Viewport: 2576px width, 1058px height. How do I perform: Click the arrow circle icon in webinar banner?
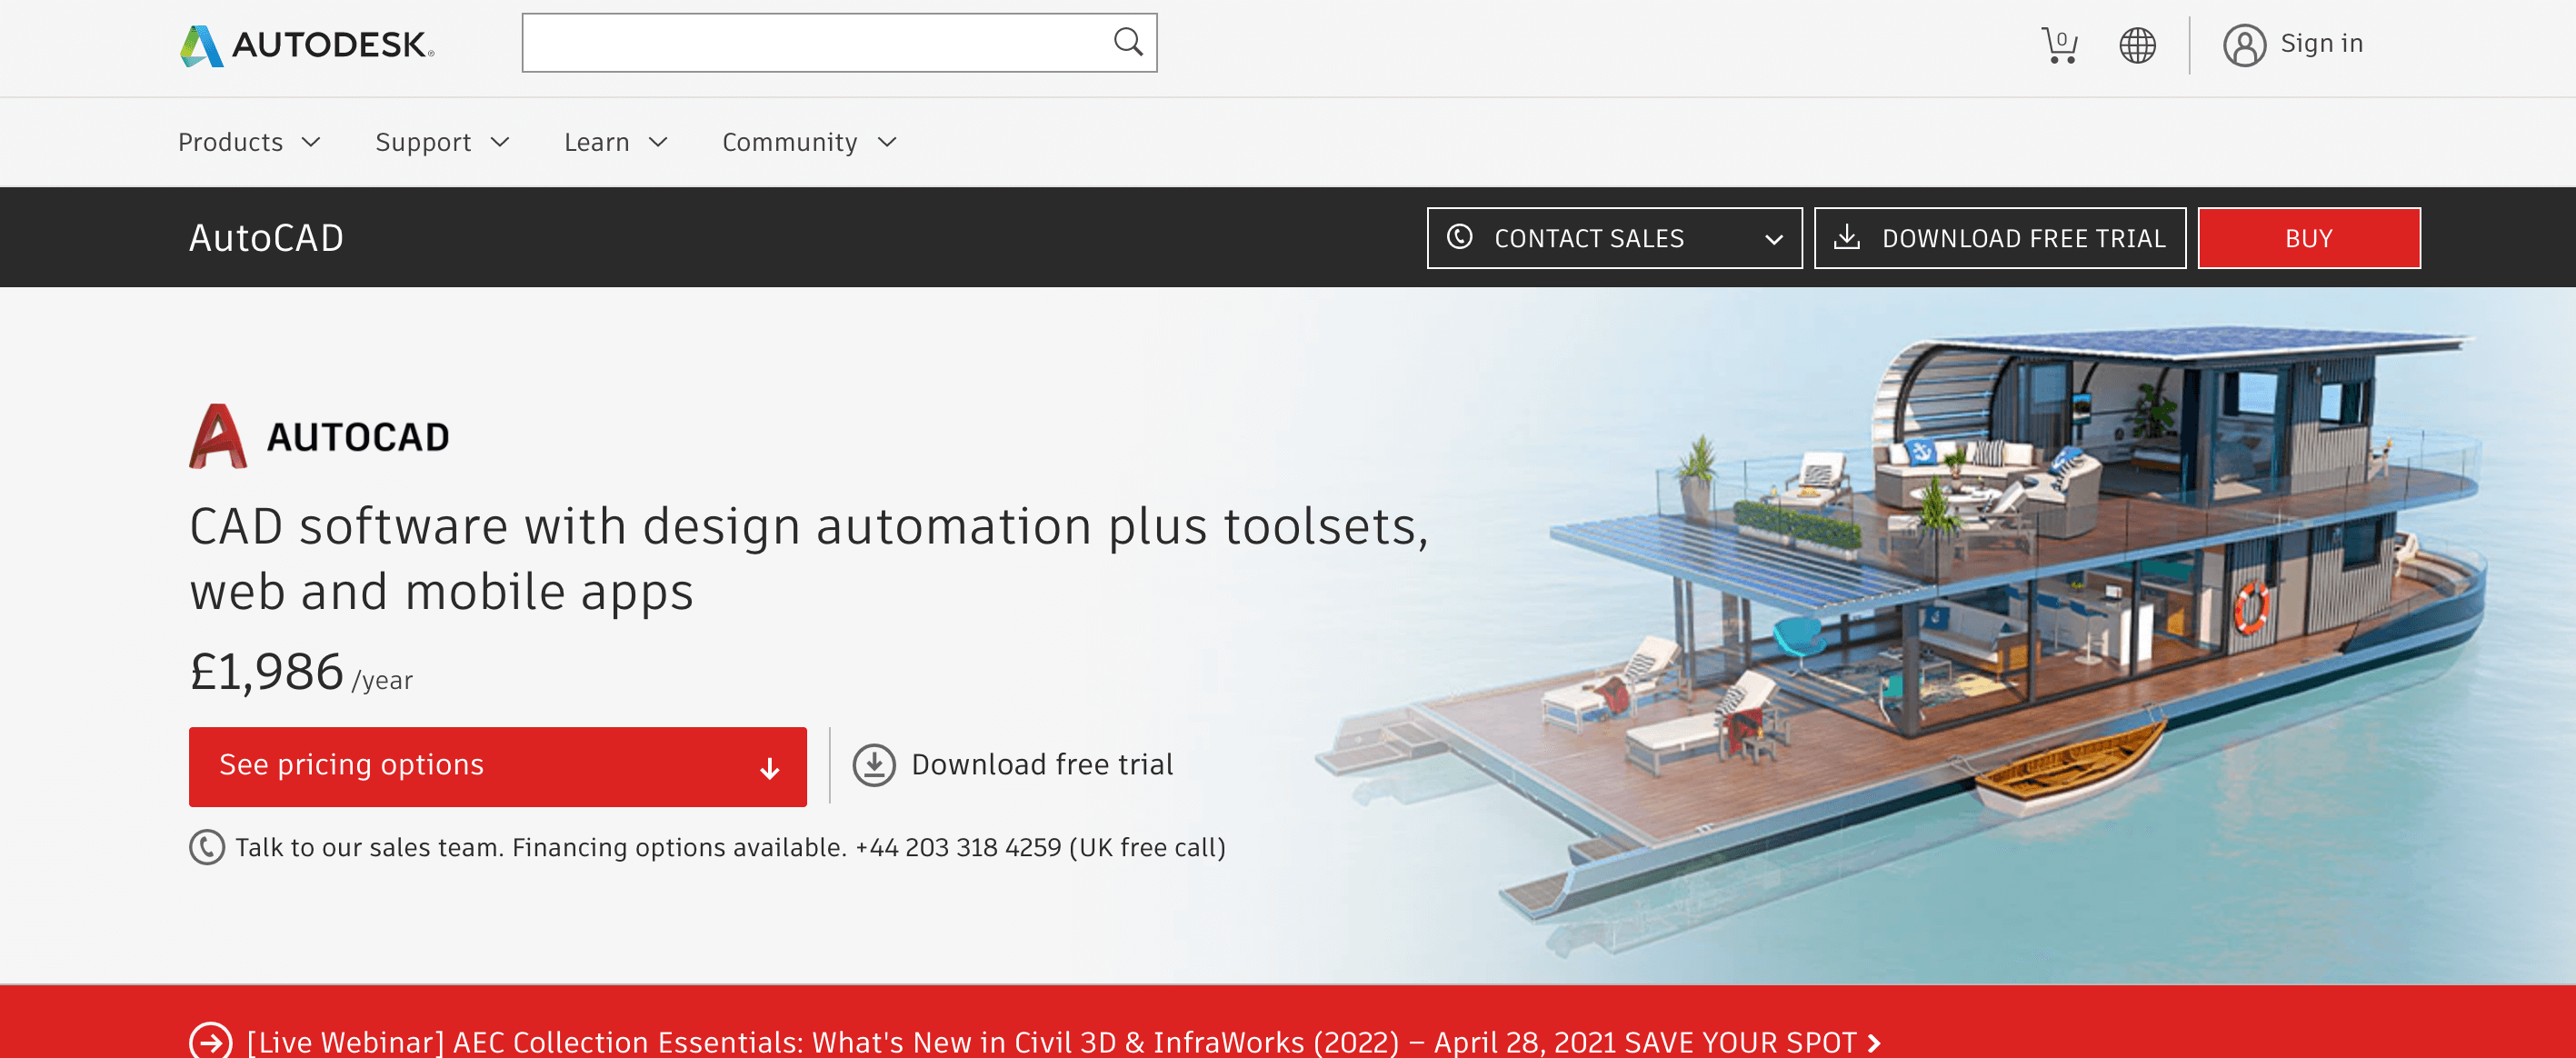(210, 1041)
